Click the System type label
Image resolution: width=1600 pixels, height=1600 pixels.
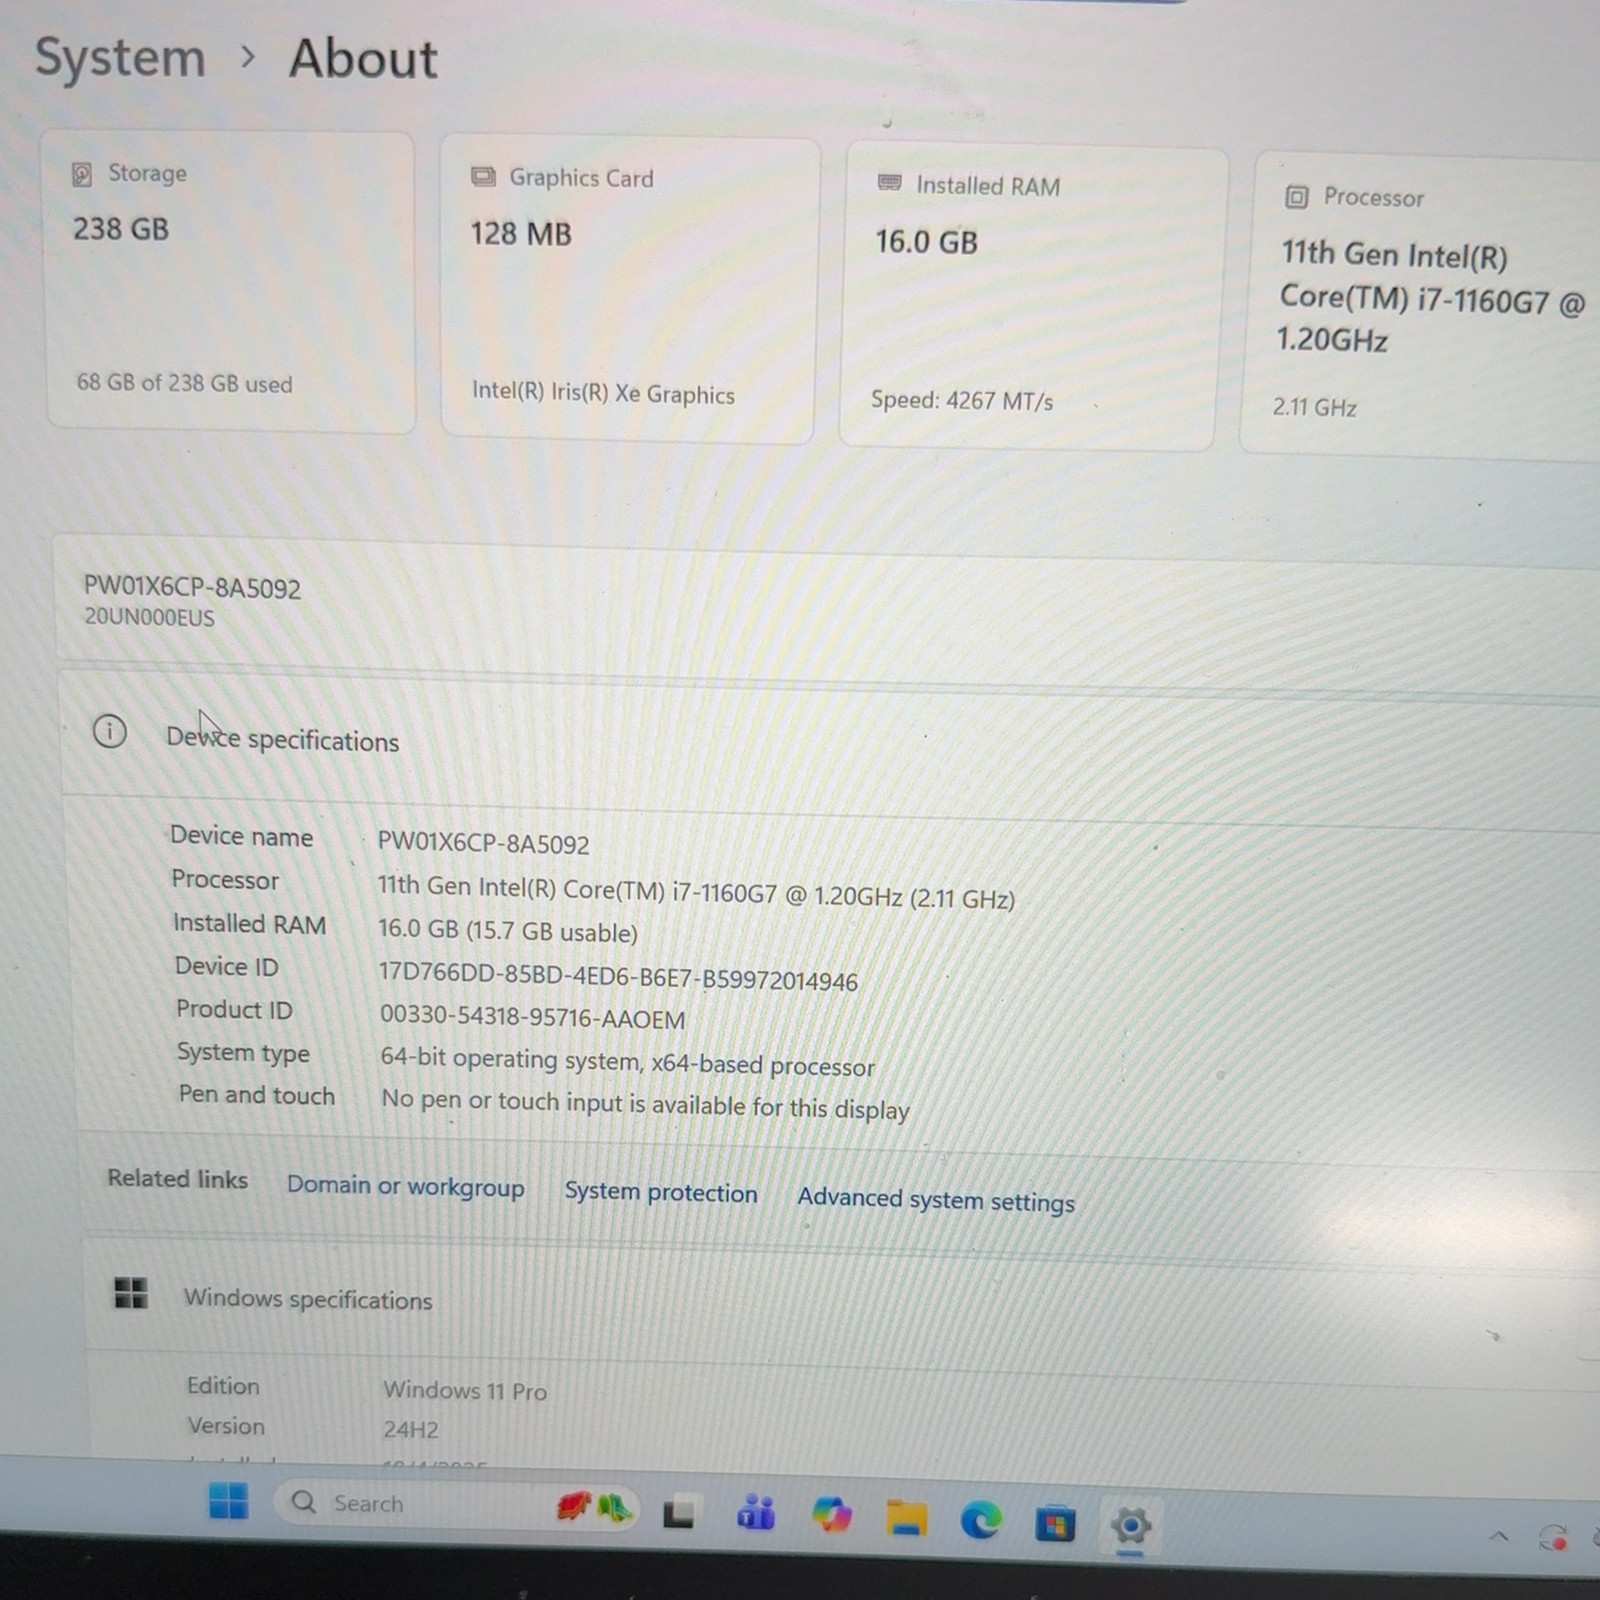point(243,1053)
